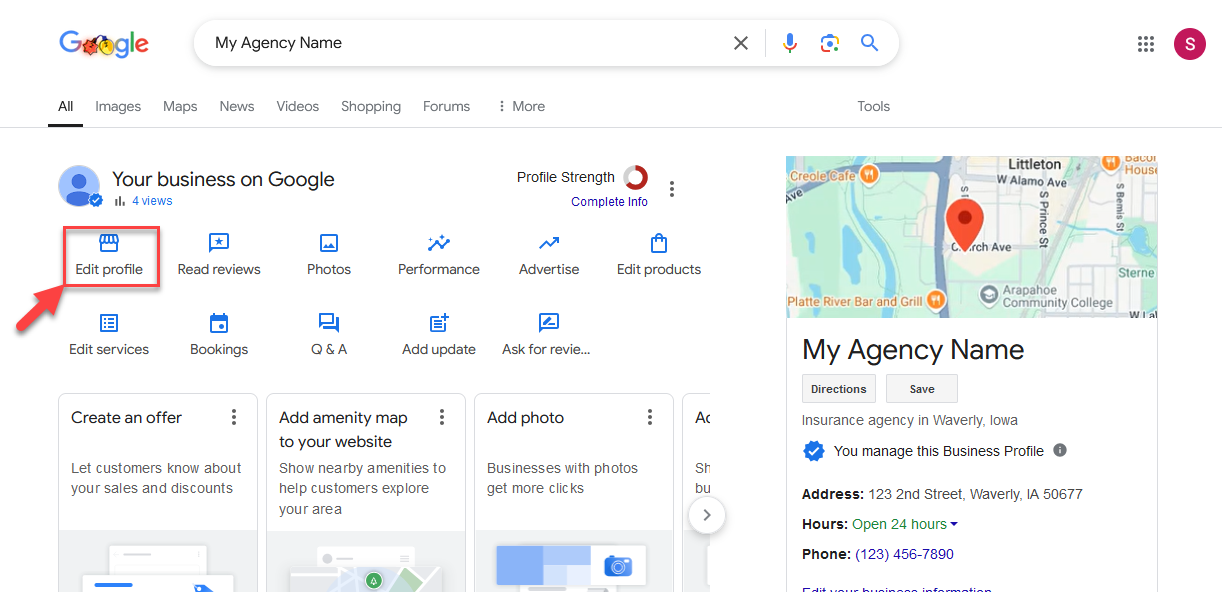Image resolution: width=1222 pixels, height=592 pixels.
Task: Switch to the Maps tab
Action: coord(180,106)
